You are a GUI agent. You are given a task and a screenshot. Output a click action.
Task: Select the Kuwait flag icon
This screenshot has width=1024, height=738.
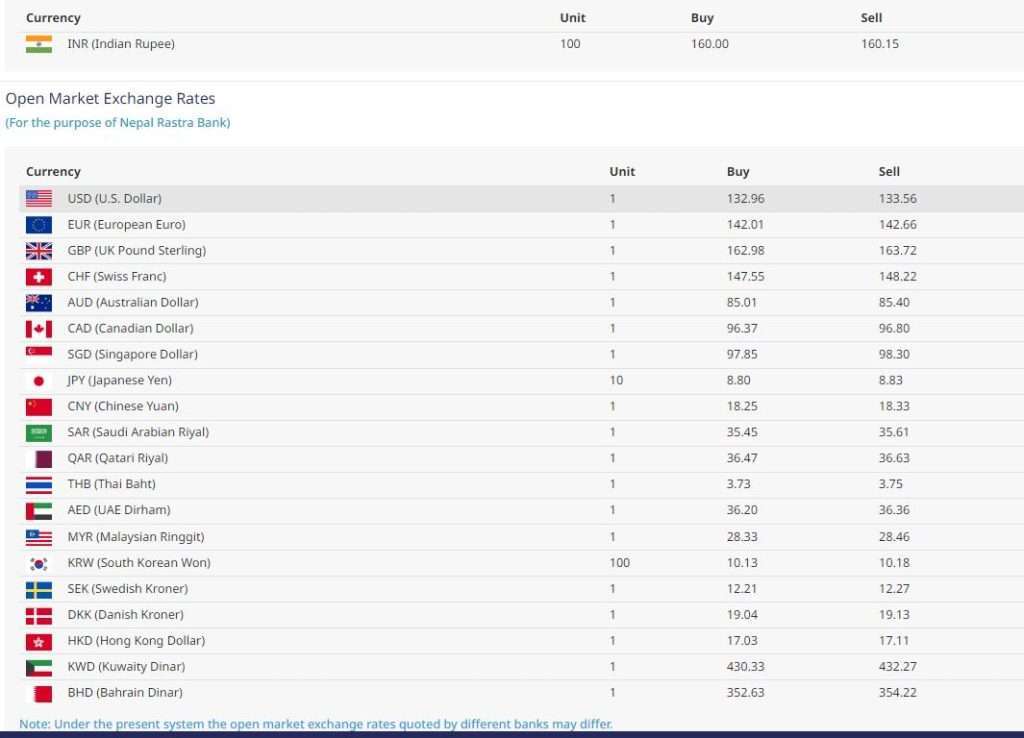39,667
